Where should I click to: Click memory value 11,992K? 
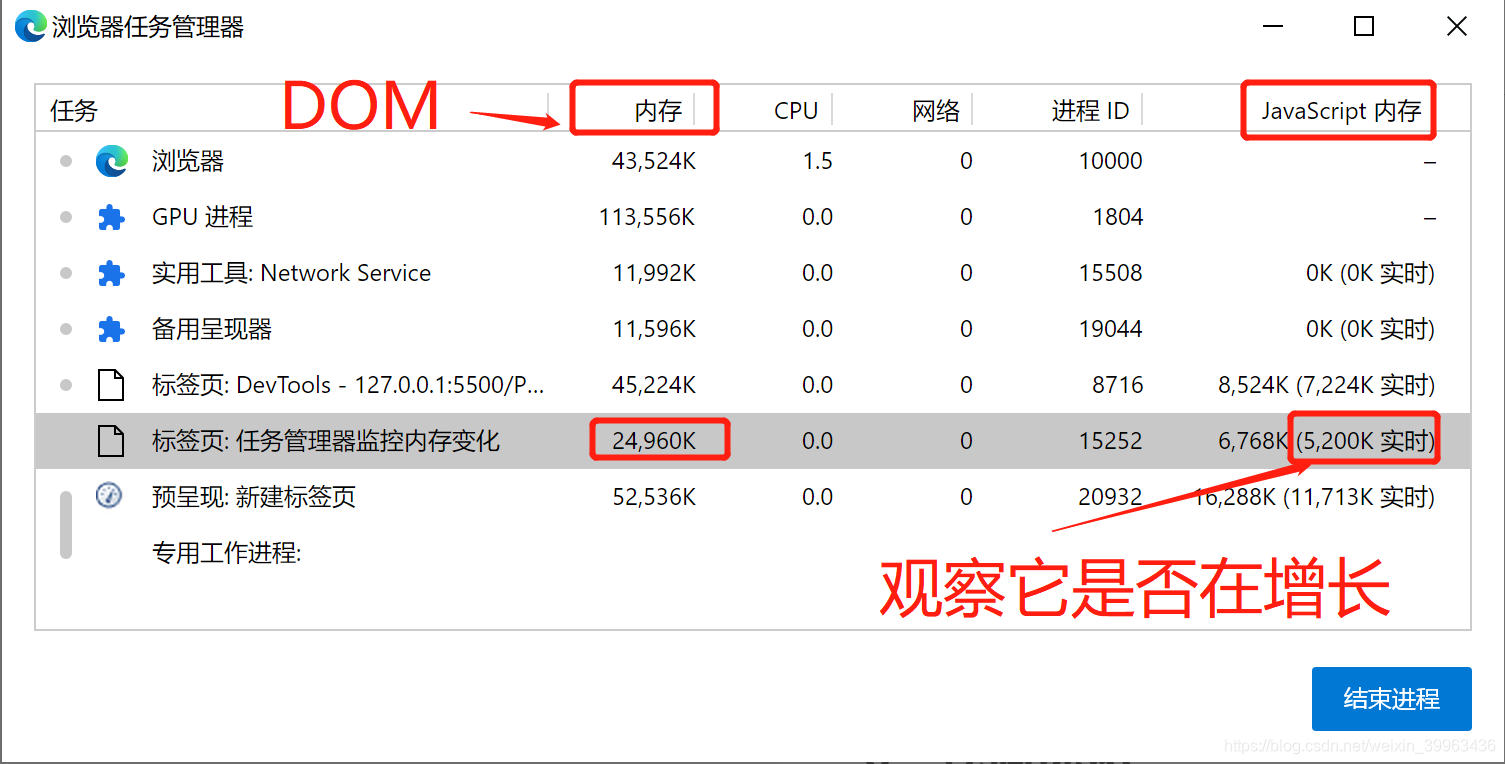click(654, 273)
